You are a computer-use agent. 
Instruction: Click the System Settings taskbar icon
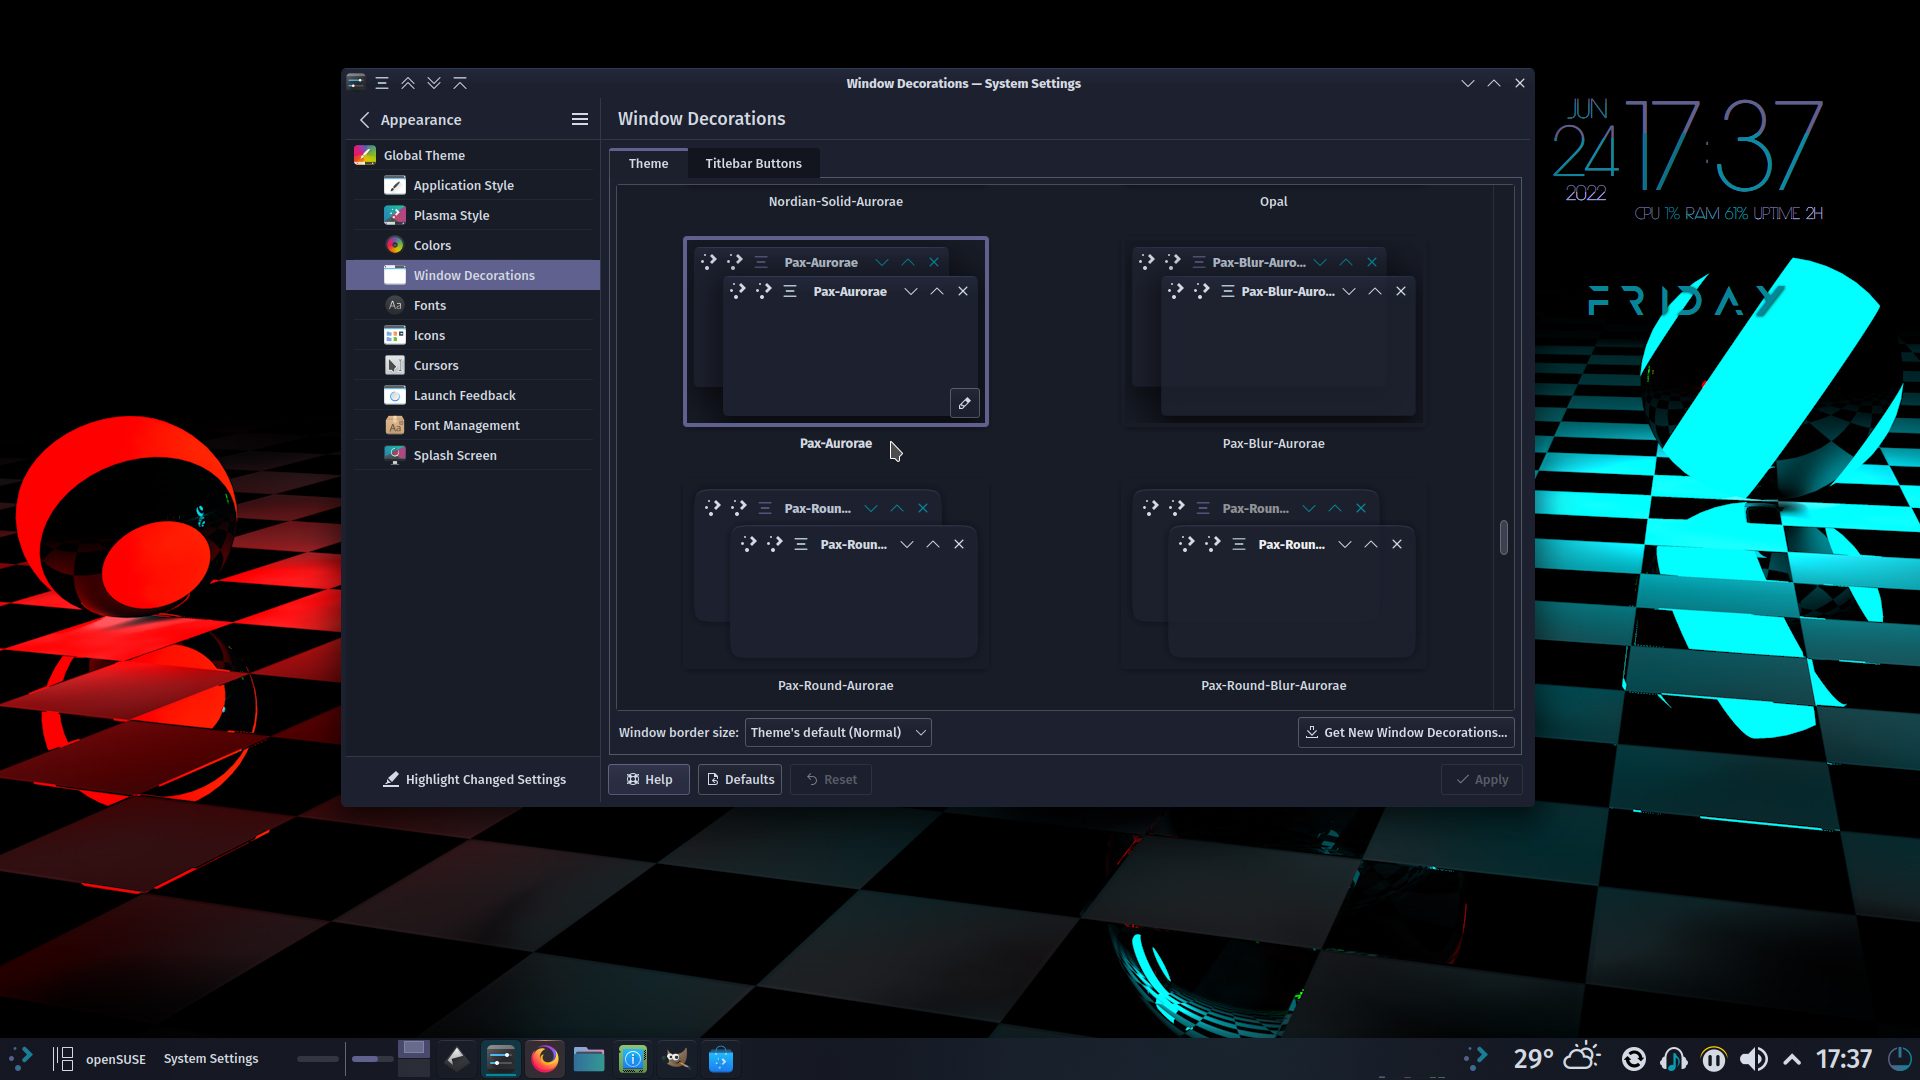click(x=501, y=1058)
